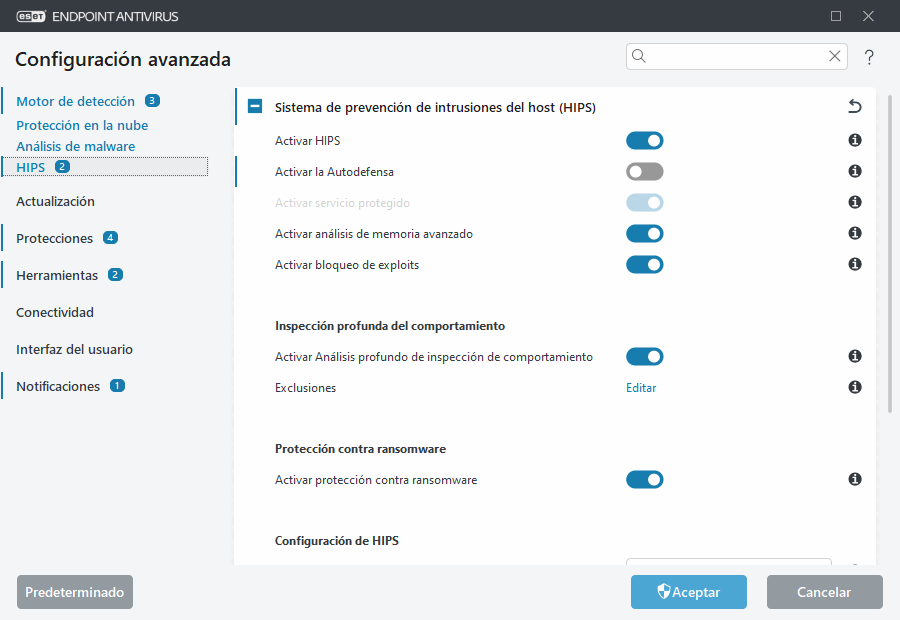
Task: Click the ESET logo in title bar
Action: [31, 16]
